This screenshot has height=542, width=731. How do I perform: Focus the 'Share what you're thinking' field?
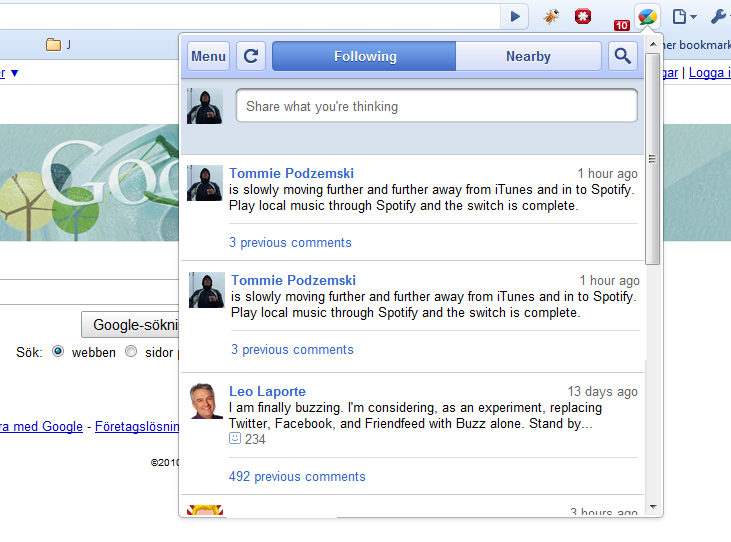pyautogui.click(x=436, y=106)
